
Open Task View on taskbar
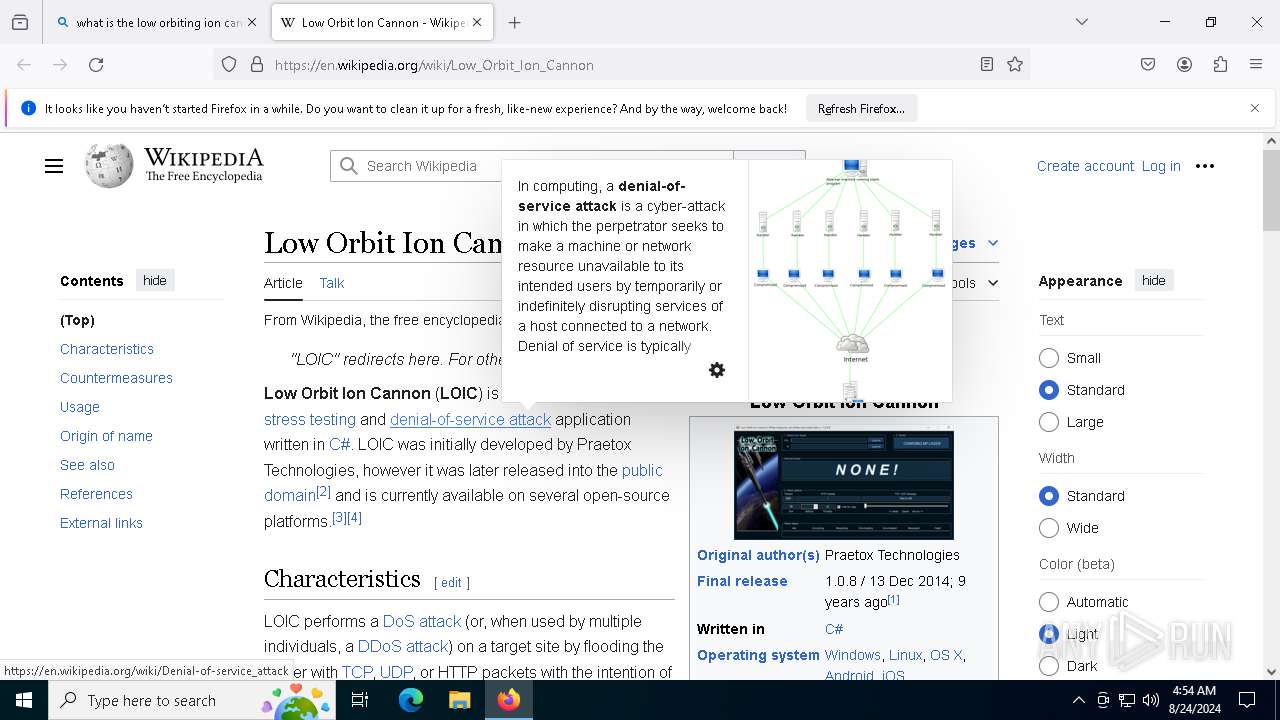pyautogui.click(x=360, y=700)
